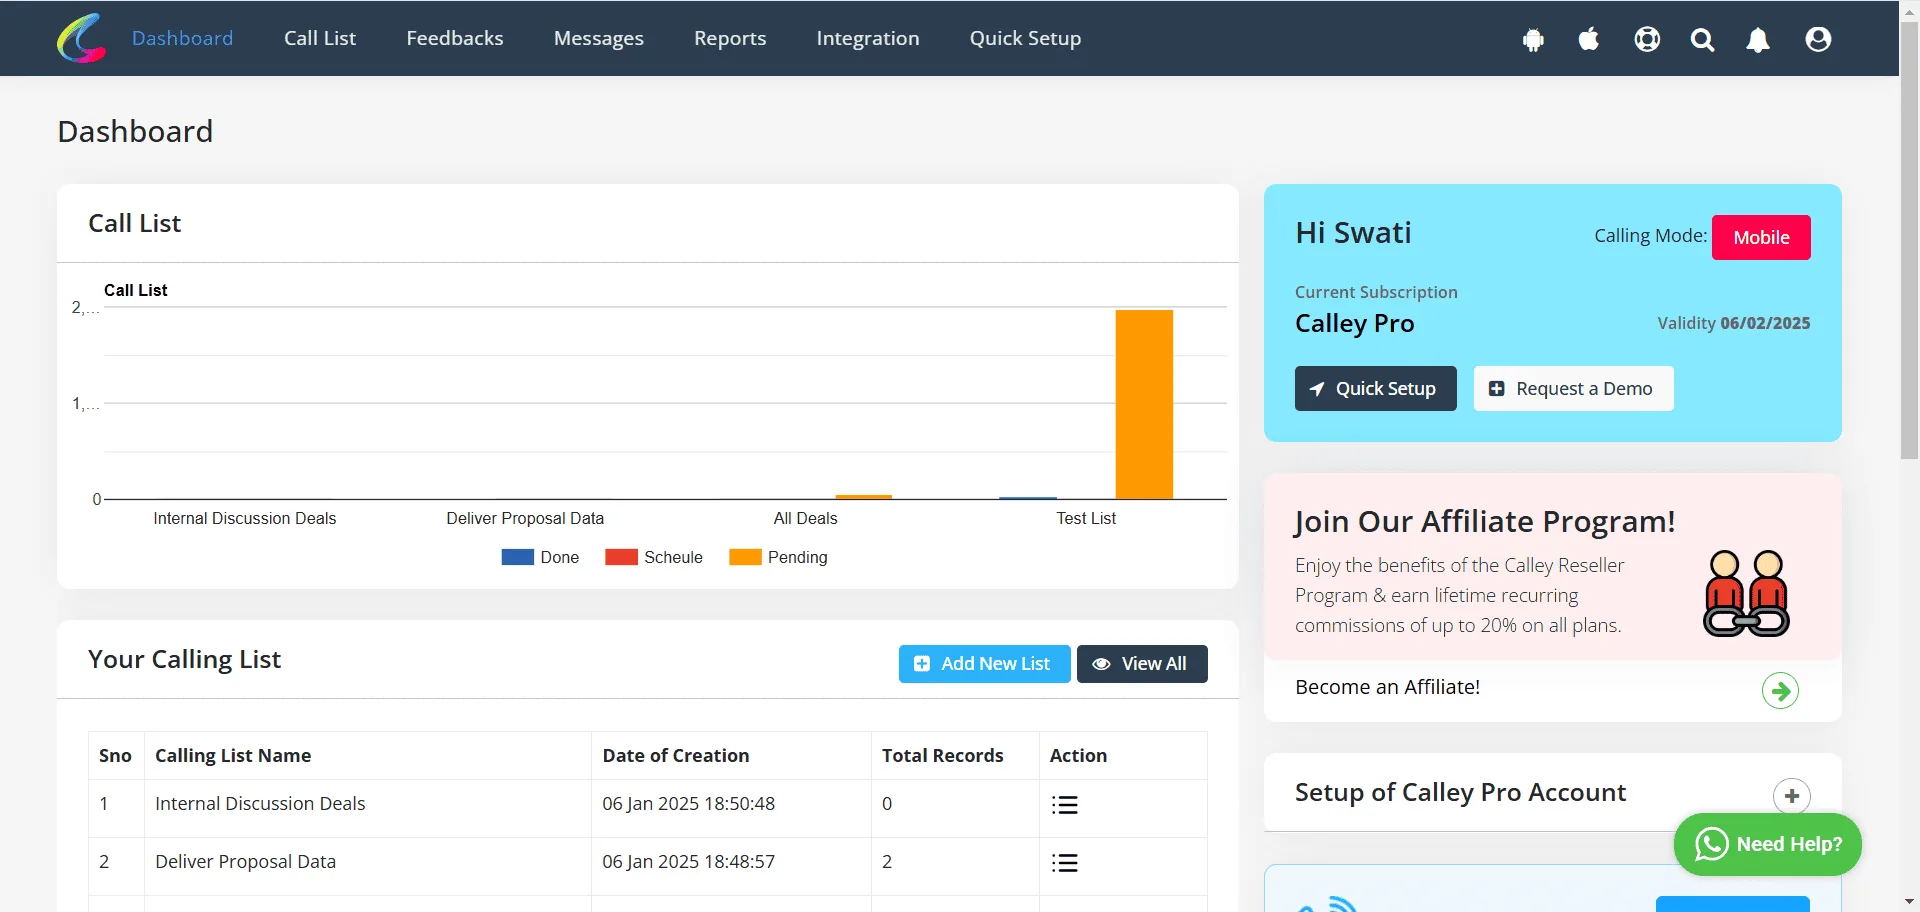The image size is (1920, 912).
Task: Open the user profile icon
Action: point(1818,39)
